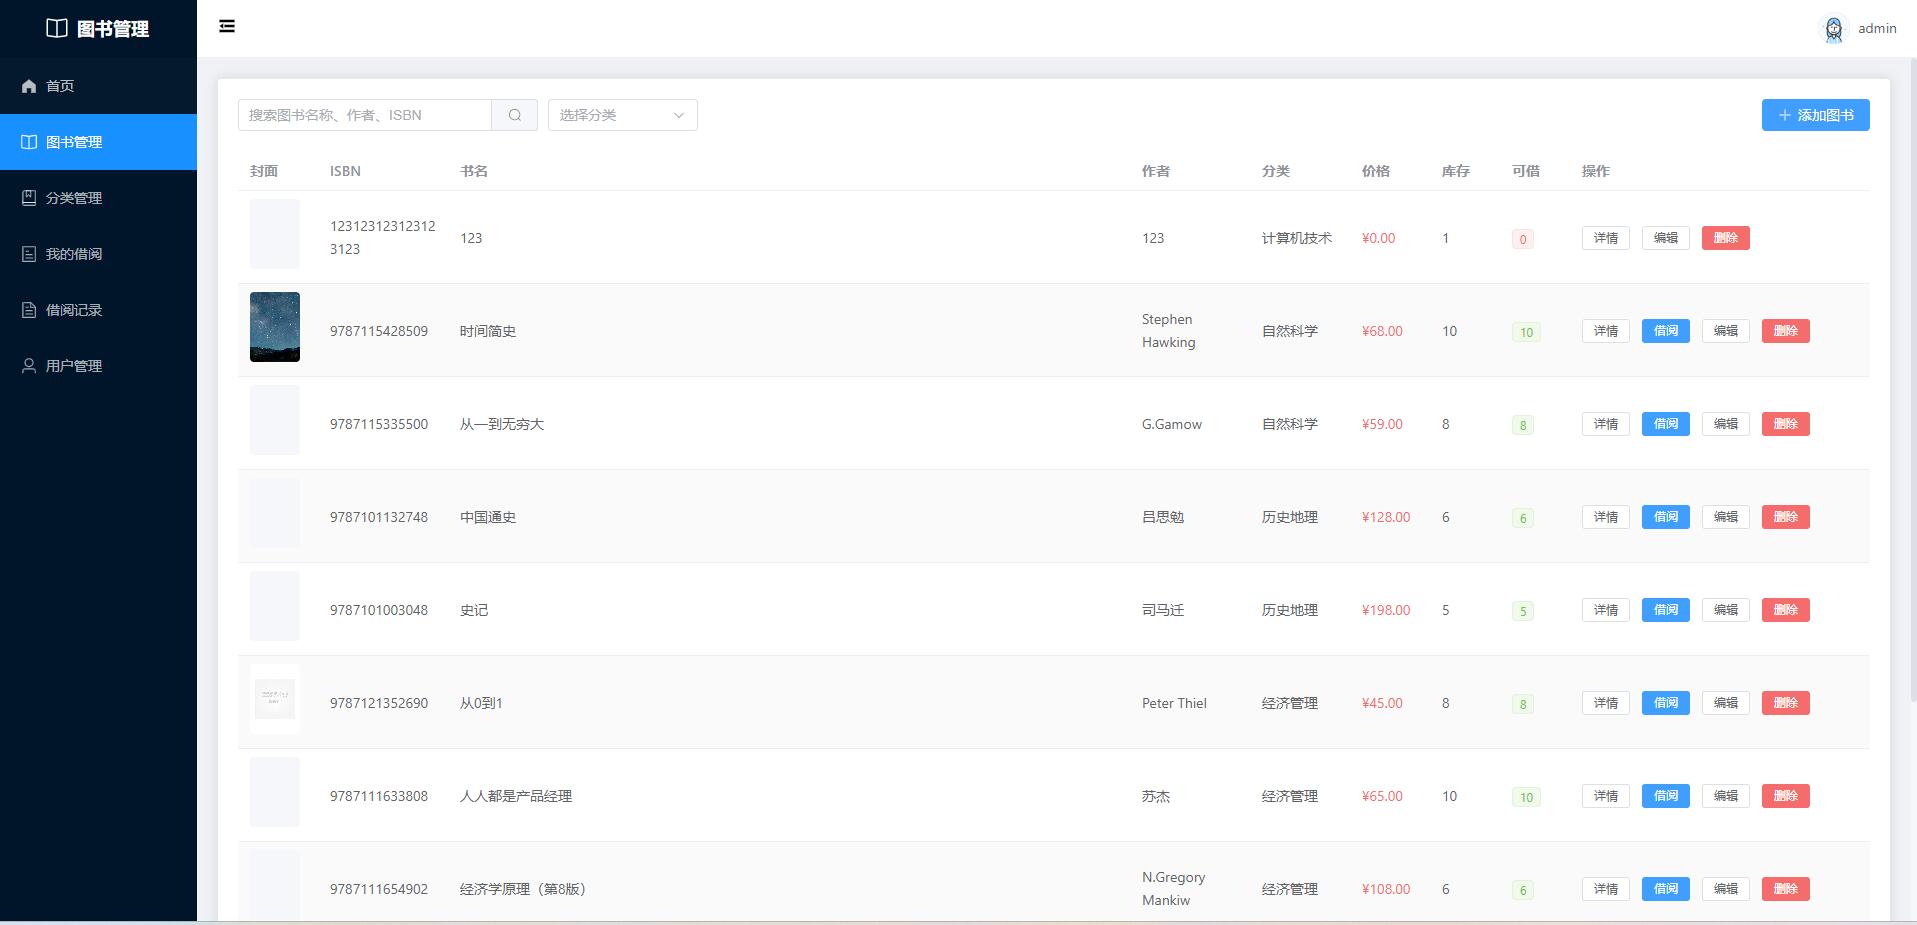Focus the book search input field
The height and width of the screenshot is (925, 1917).
click(365, 115)
